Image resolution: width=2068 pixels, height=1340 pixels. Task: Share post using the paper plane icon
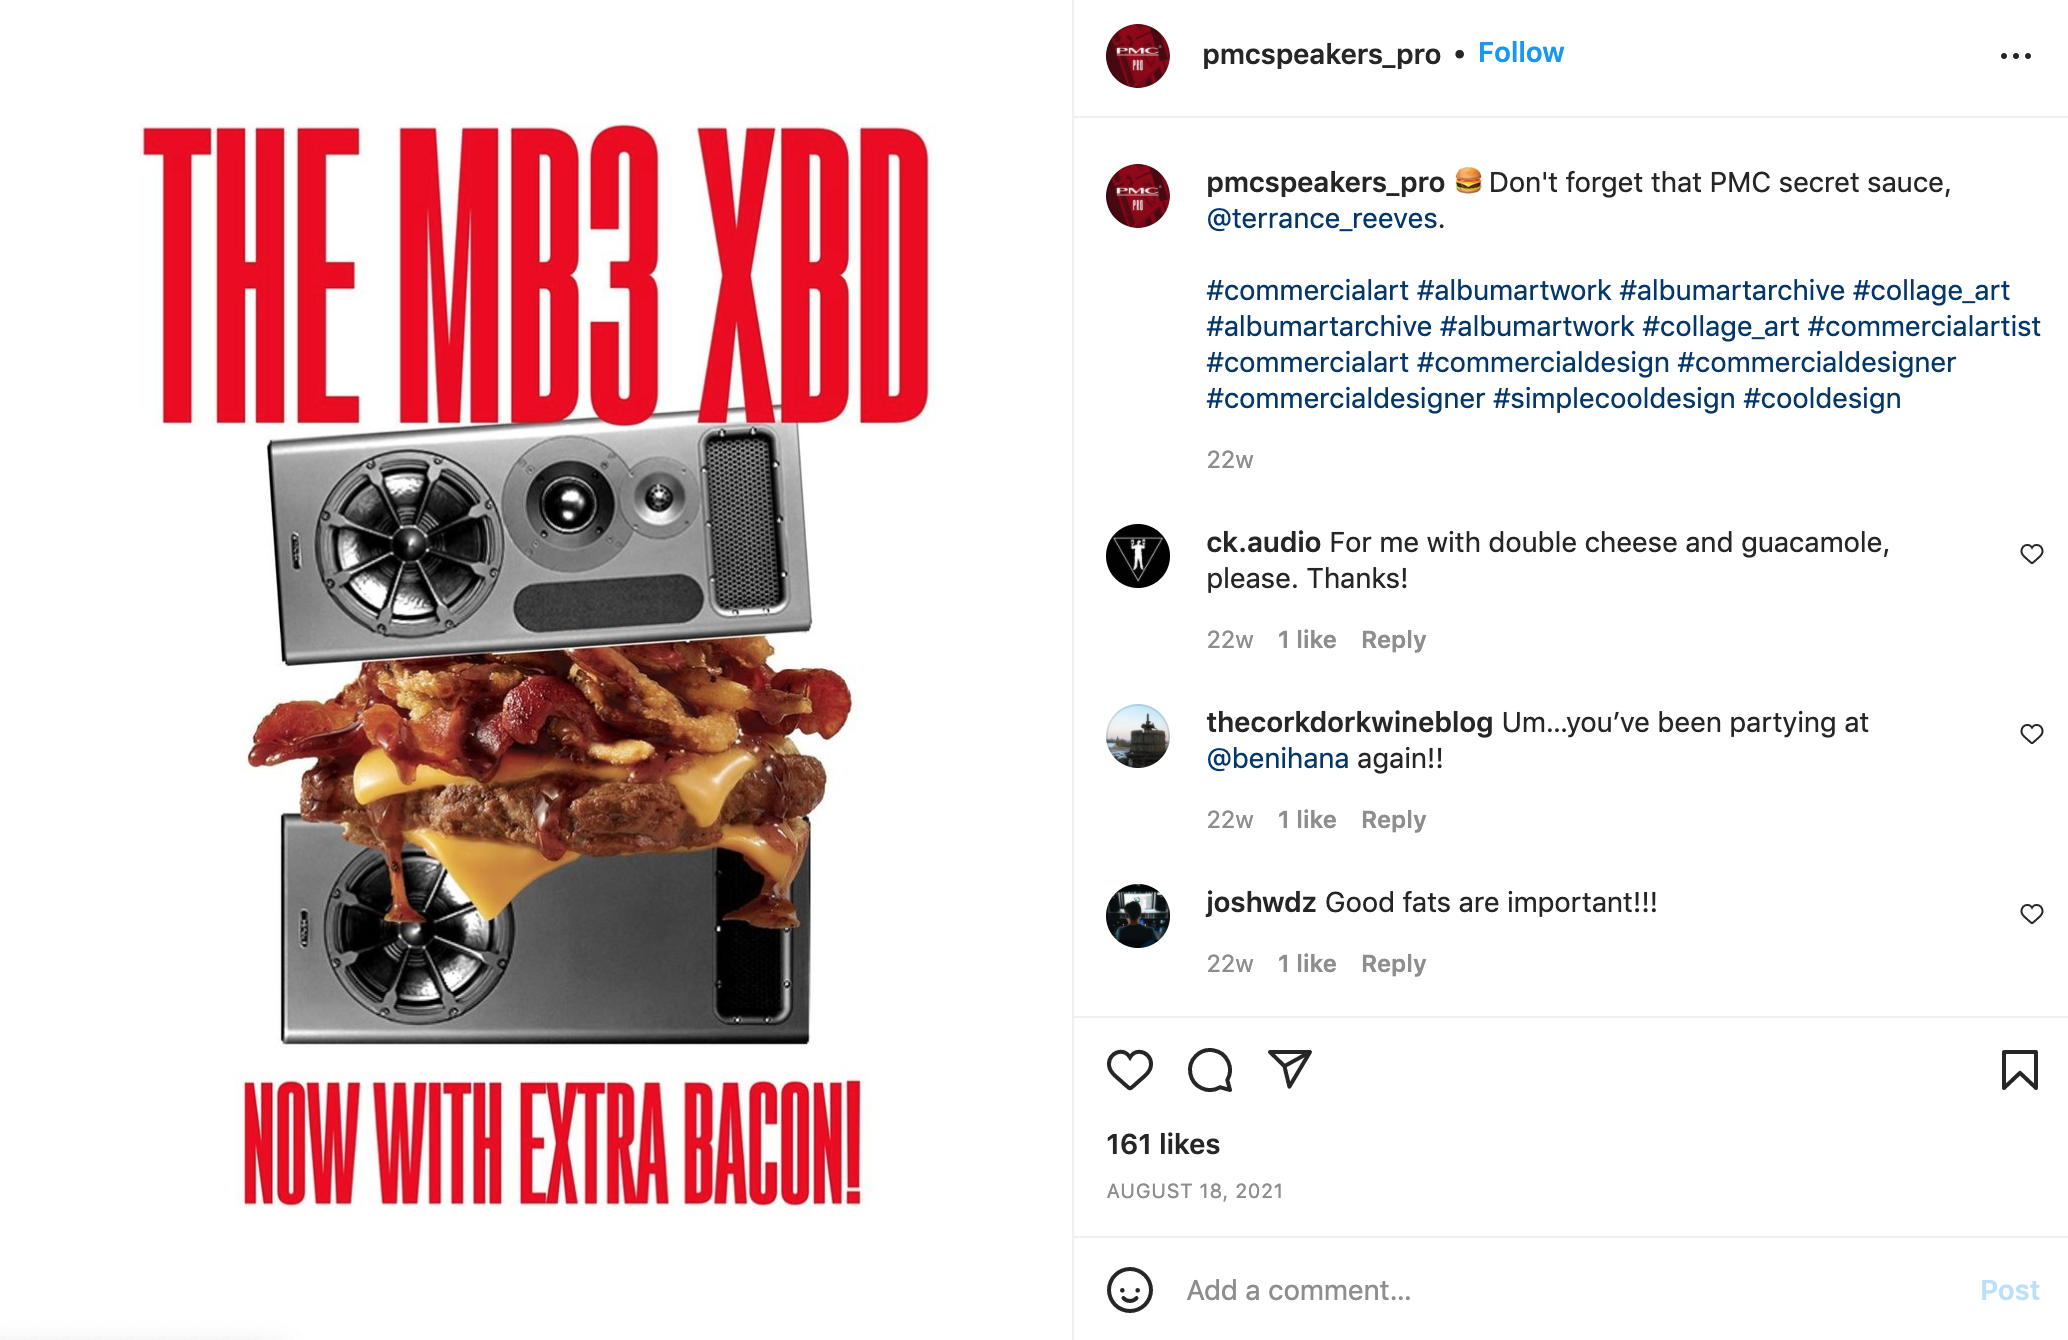click(x=1290, y=1069)
